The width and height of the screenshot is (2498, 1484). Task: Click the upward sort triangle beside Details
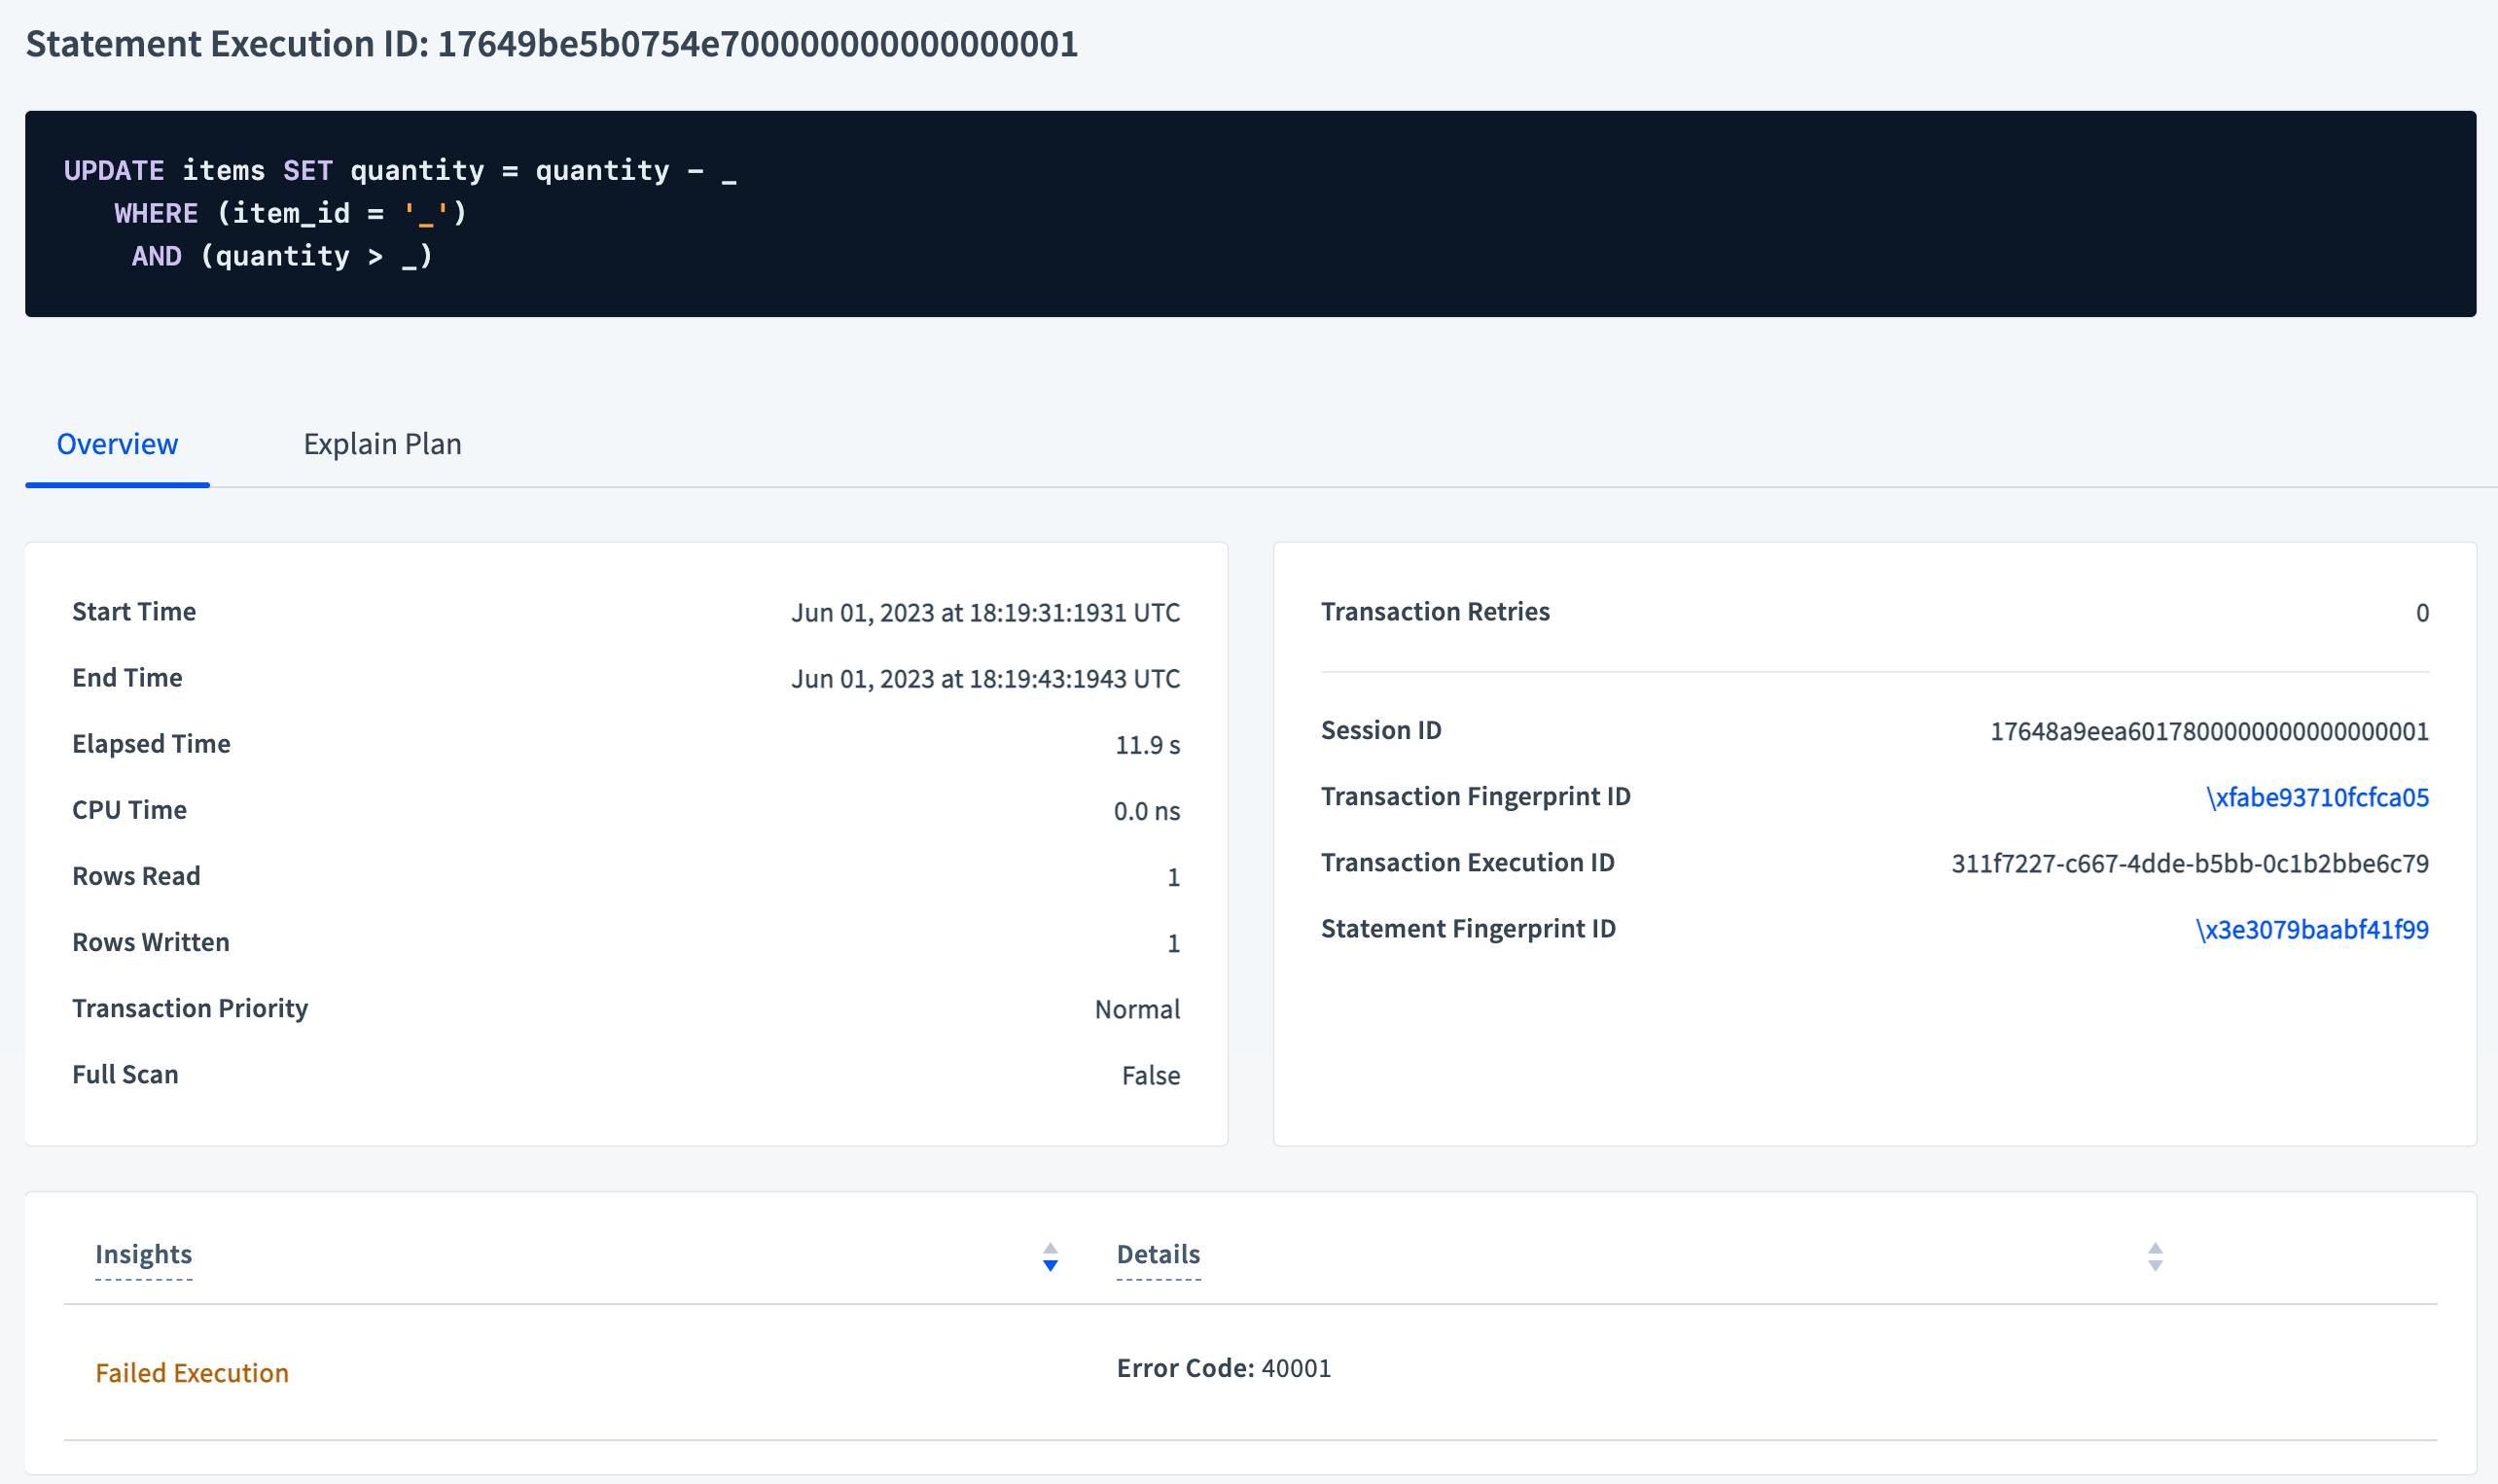pyautogui.click(x=2154, y=1249)
